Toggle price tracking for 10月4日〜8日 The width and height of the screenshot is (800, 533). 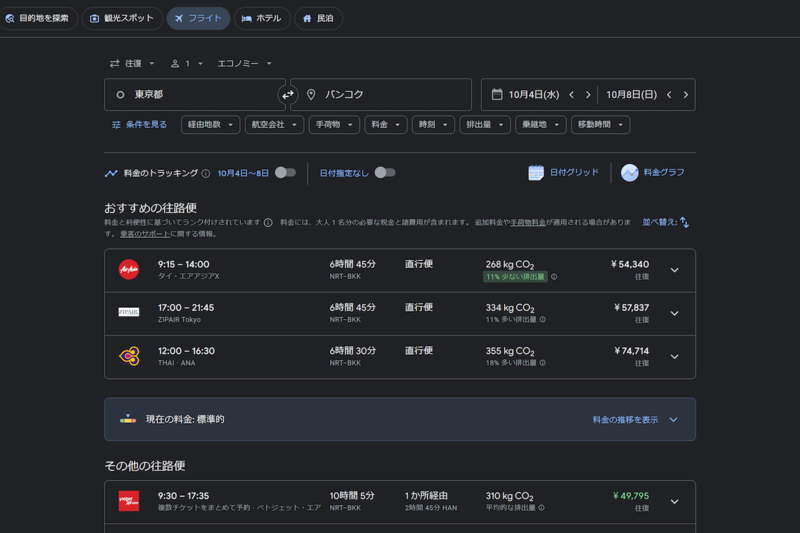point(285,173)
